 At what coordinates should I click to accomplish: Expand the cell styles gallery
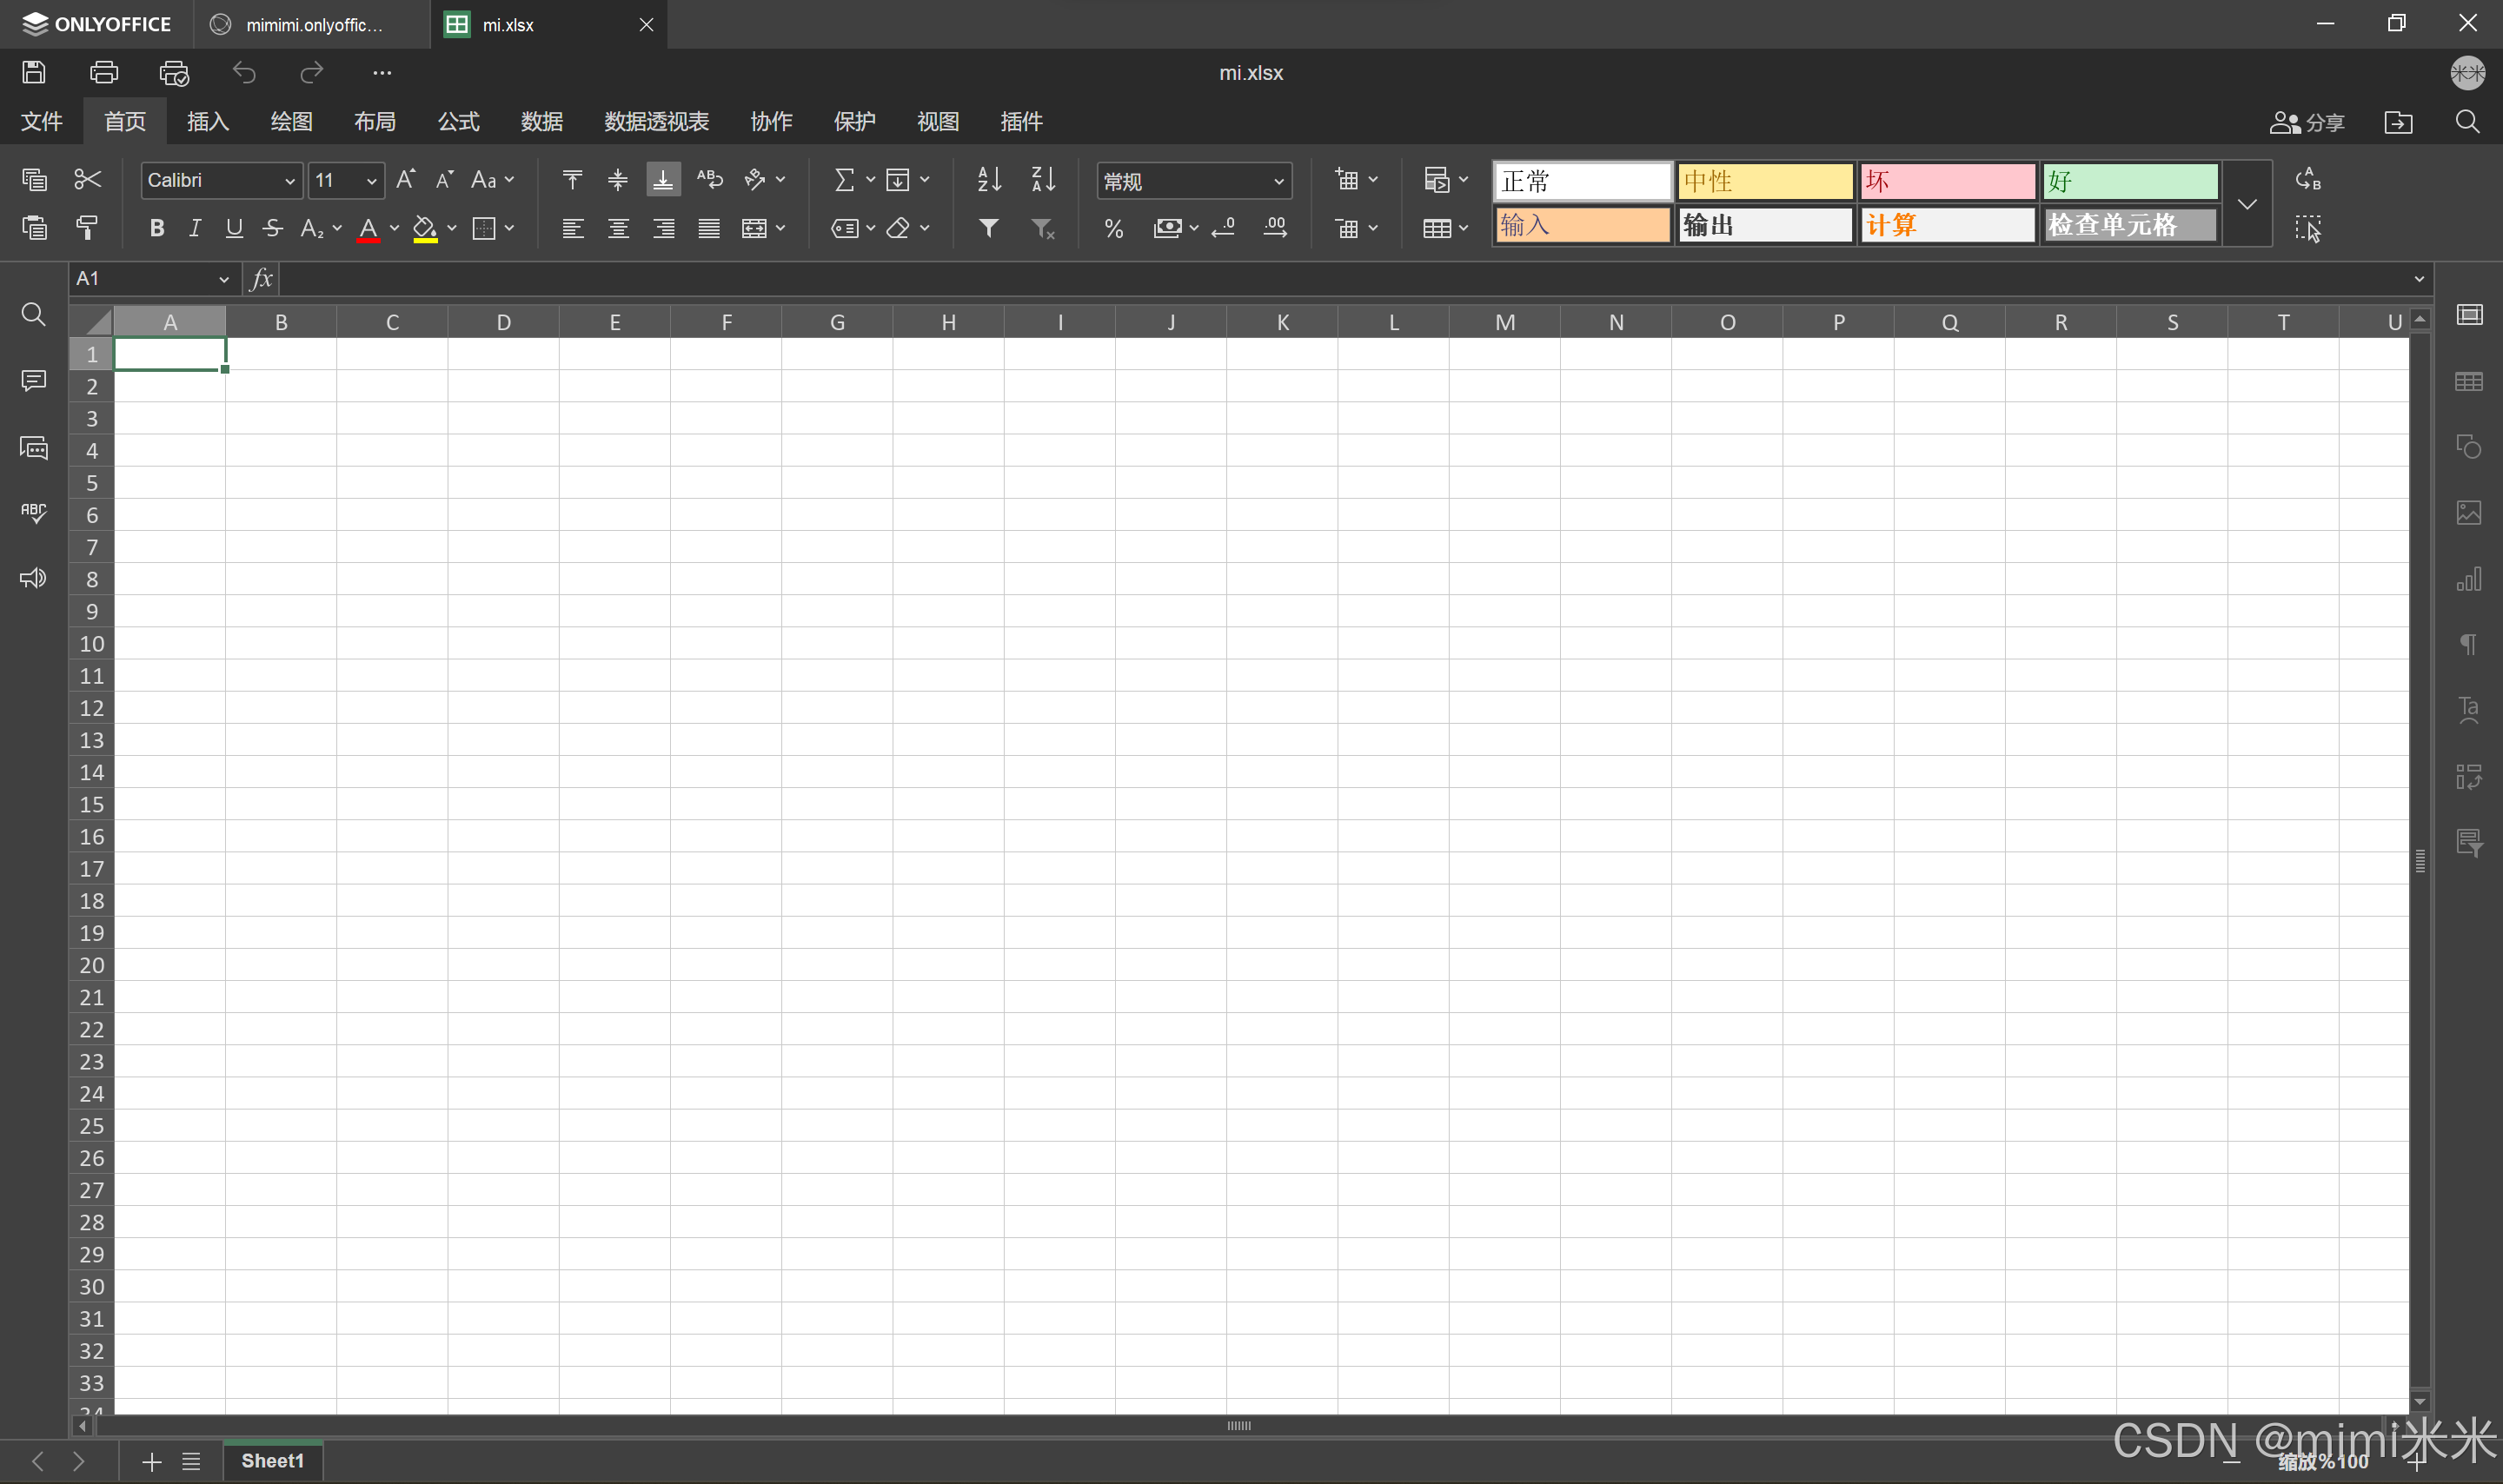click(x=2247, y=204)
